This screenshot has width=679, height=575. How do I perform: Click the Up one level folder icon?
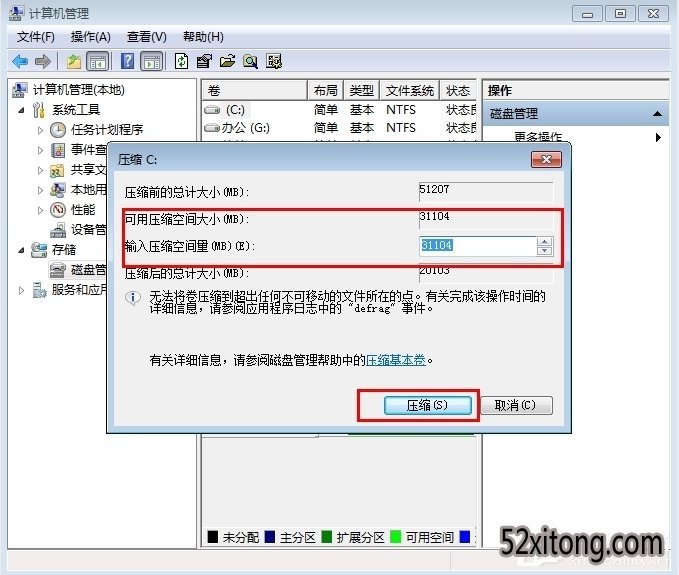[74, 61]
